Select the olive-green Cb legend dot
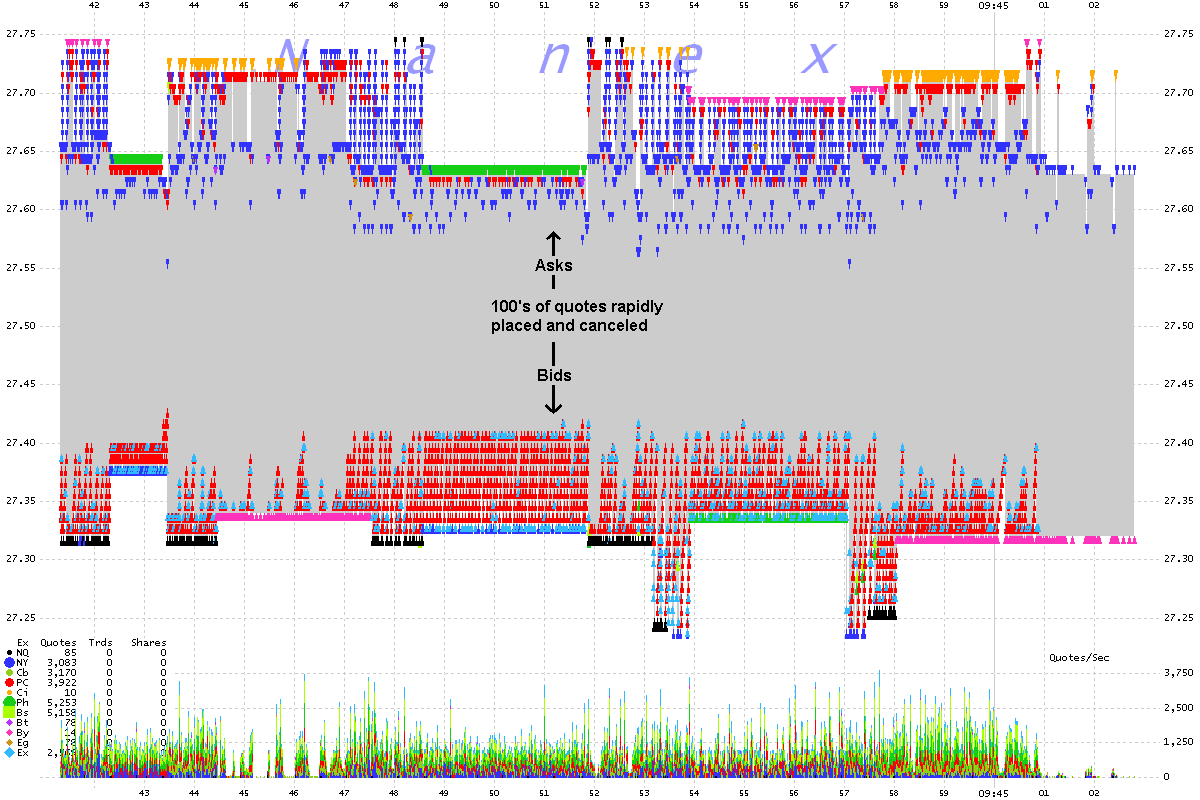Image resolution: width=1200 pixels, height=800 pixels. pyautogui.click(x=8, y=672)
